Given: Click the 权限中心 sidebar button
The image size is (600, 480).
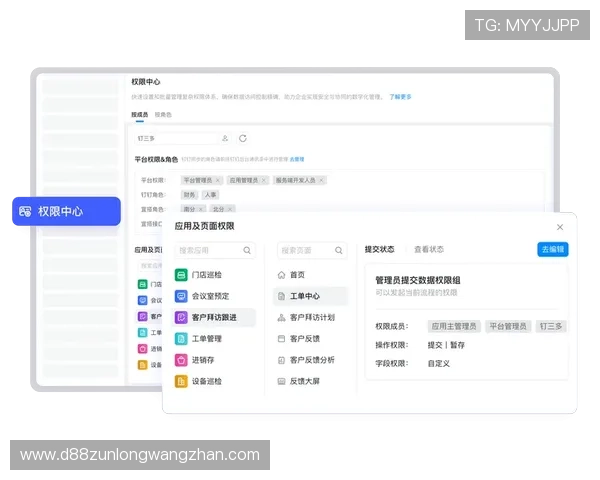Looking at the screenshot, I should 67,211.
